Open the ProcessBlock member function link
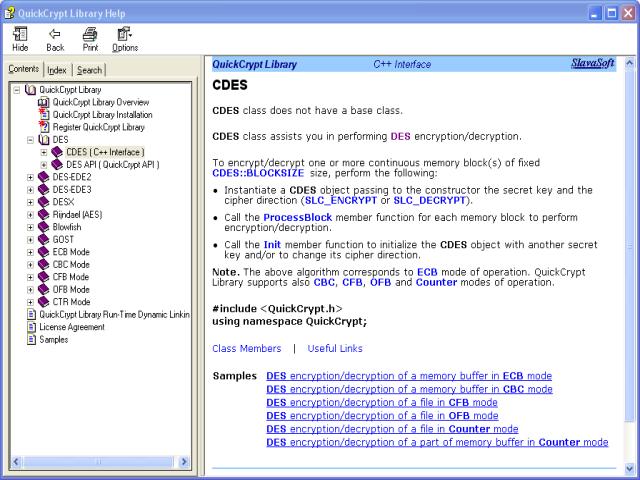Viewport: 640px width, 480px height. click(x=298, y=218)
